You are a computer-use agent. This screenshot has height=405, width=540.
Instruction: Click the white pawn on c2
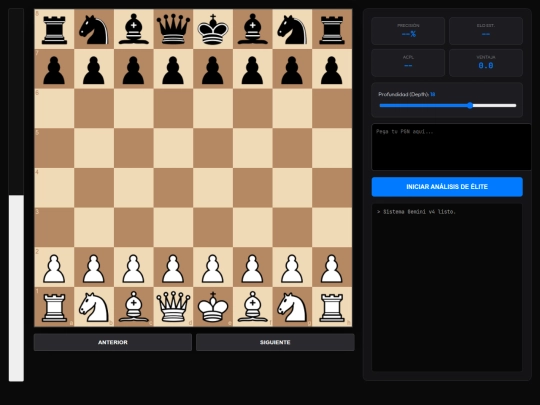pyautogui.click(x=134, y=268)
